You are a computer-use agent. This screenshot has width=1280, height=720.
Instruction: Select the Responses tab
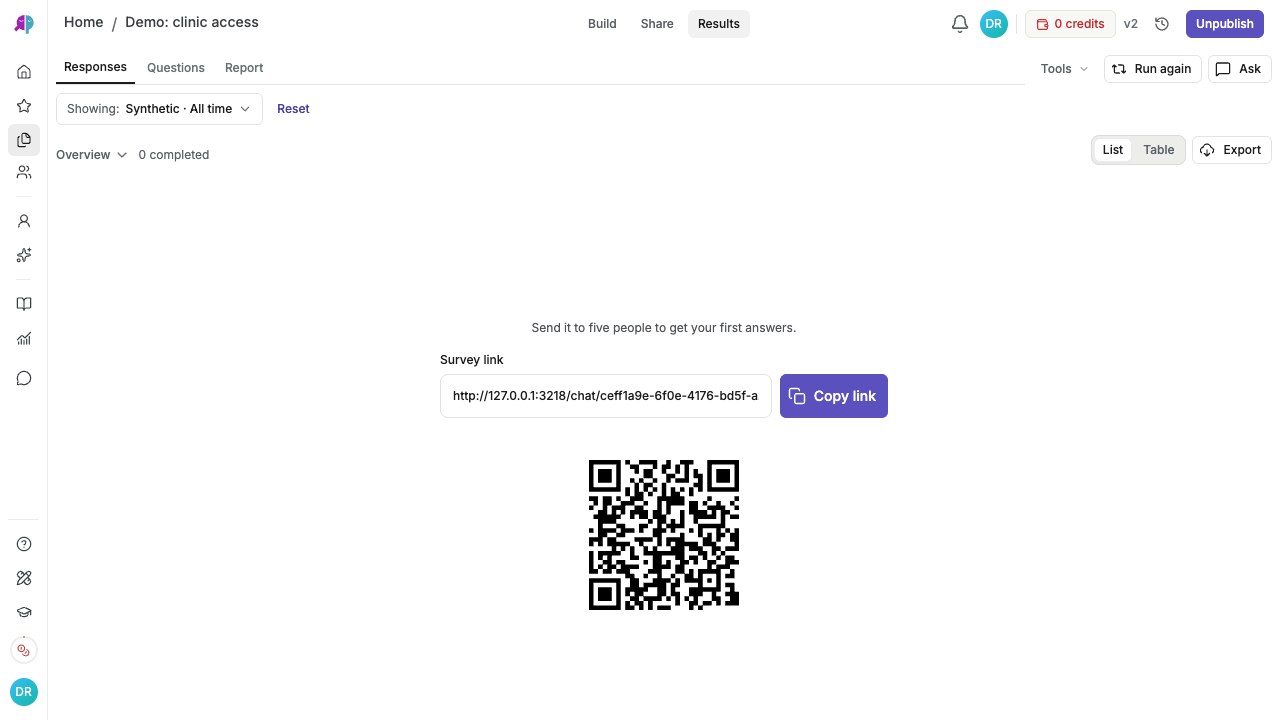[x=95, y=67]
